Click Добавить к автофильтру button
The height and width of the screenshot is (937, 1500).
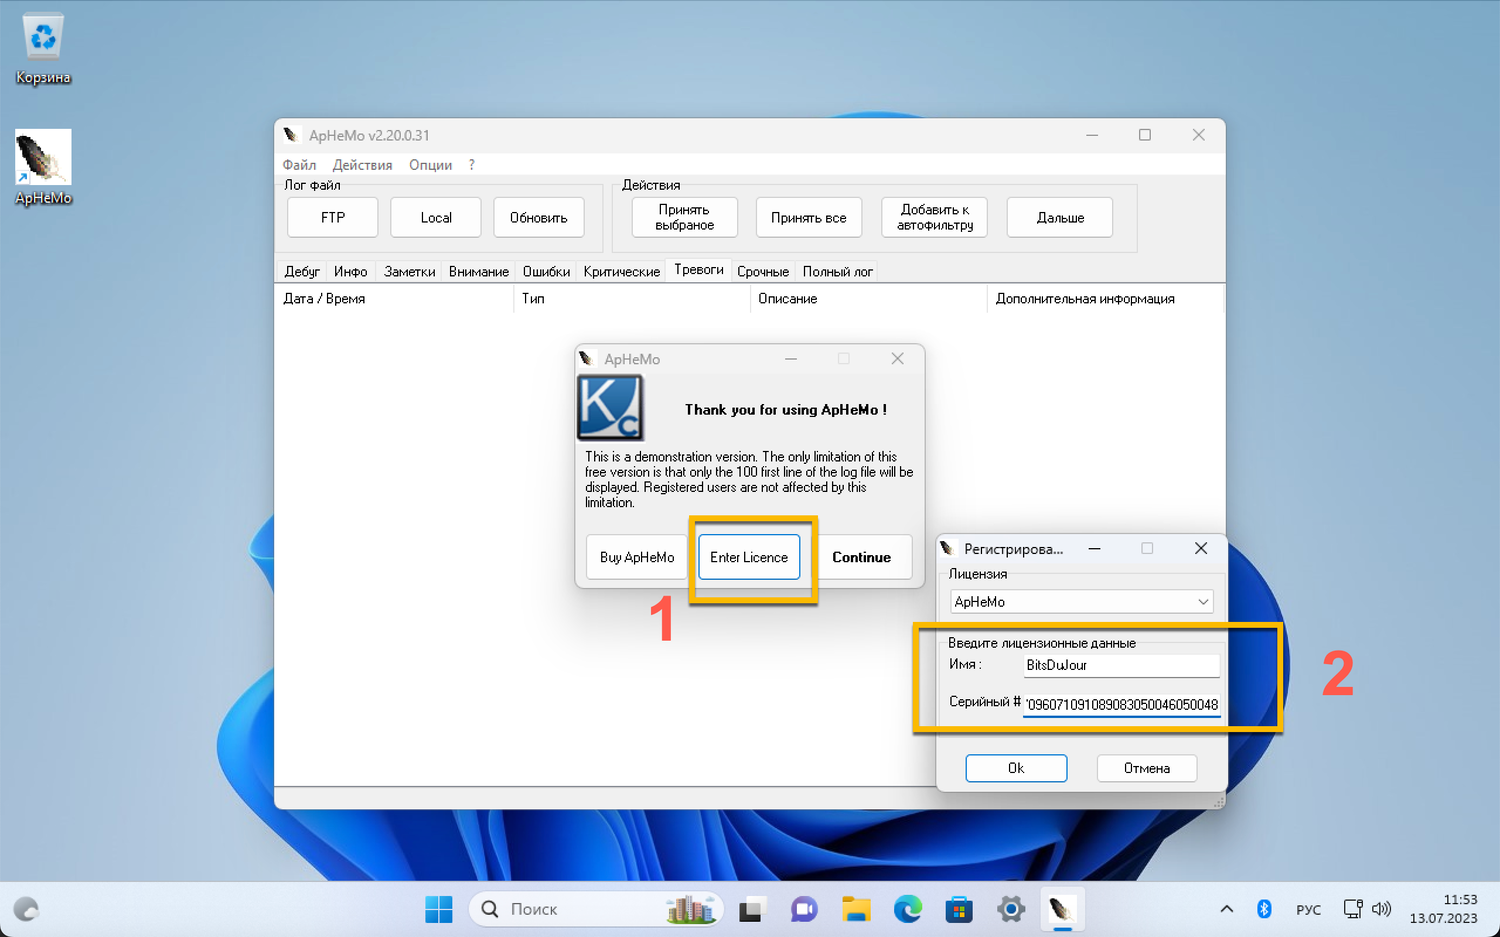[935, 217]
